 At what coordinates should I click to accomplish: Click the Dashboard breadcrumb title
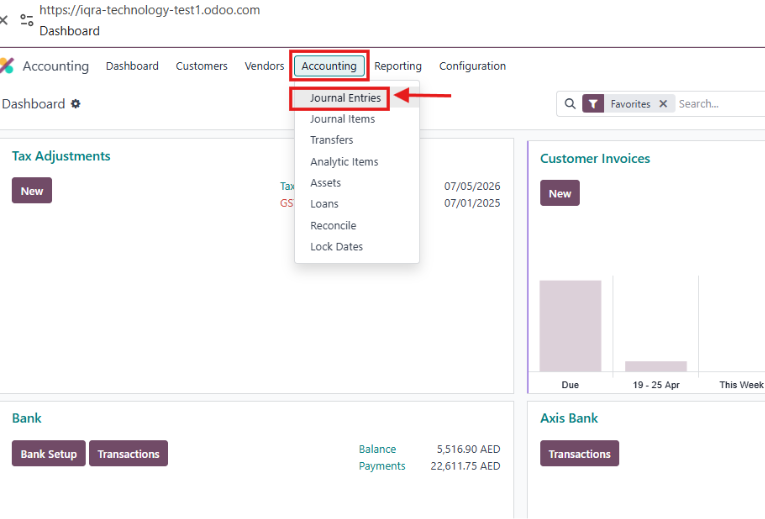(x=33, y=104)
